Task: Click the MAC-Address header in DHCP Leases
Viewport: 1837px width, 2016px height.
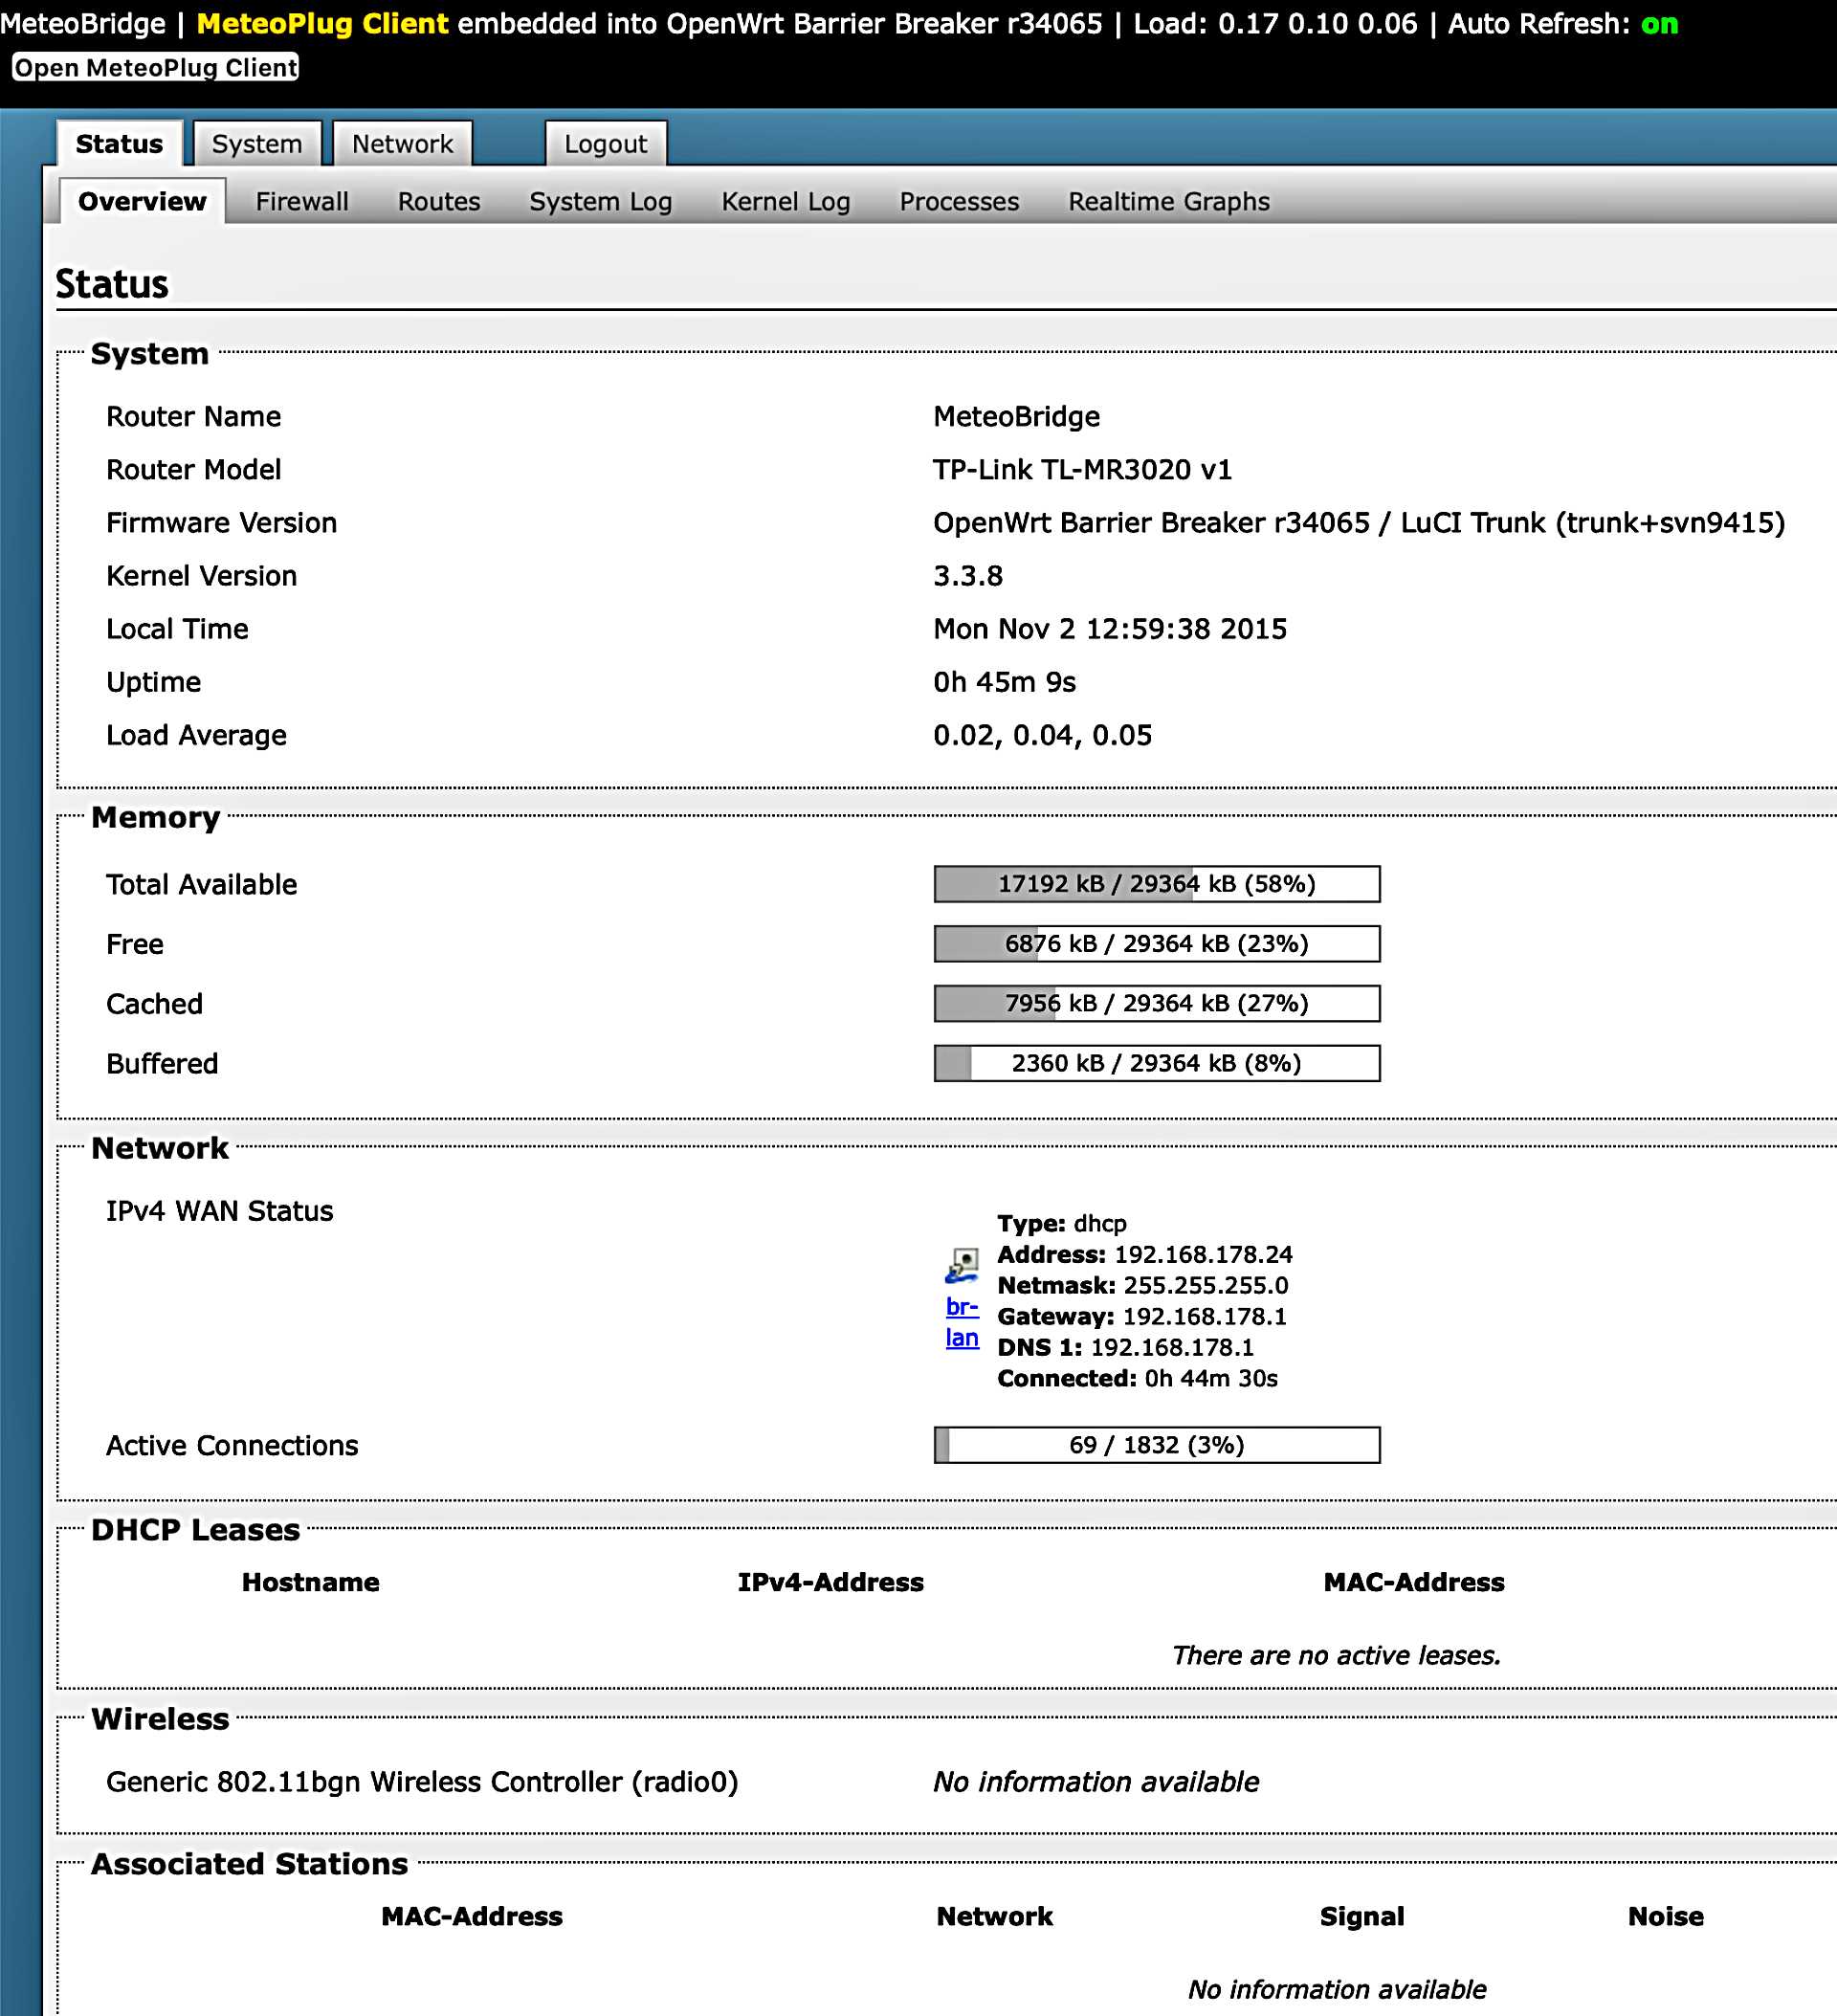Action: click(1413, 1582)
